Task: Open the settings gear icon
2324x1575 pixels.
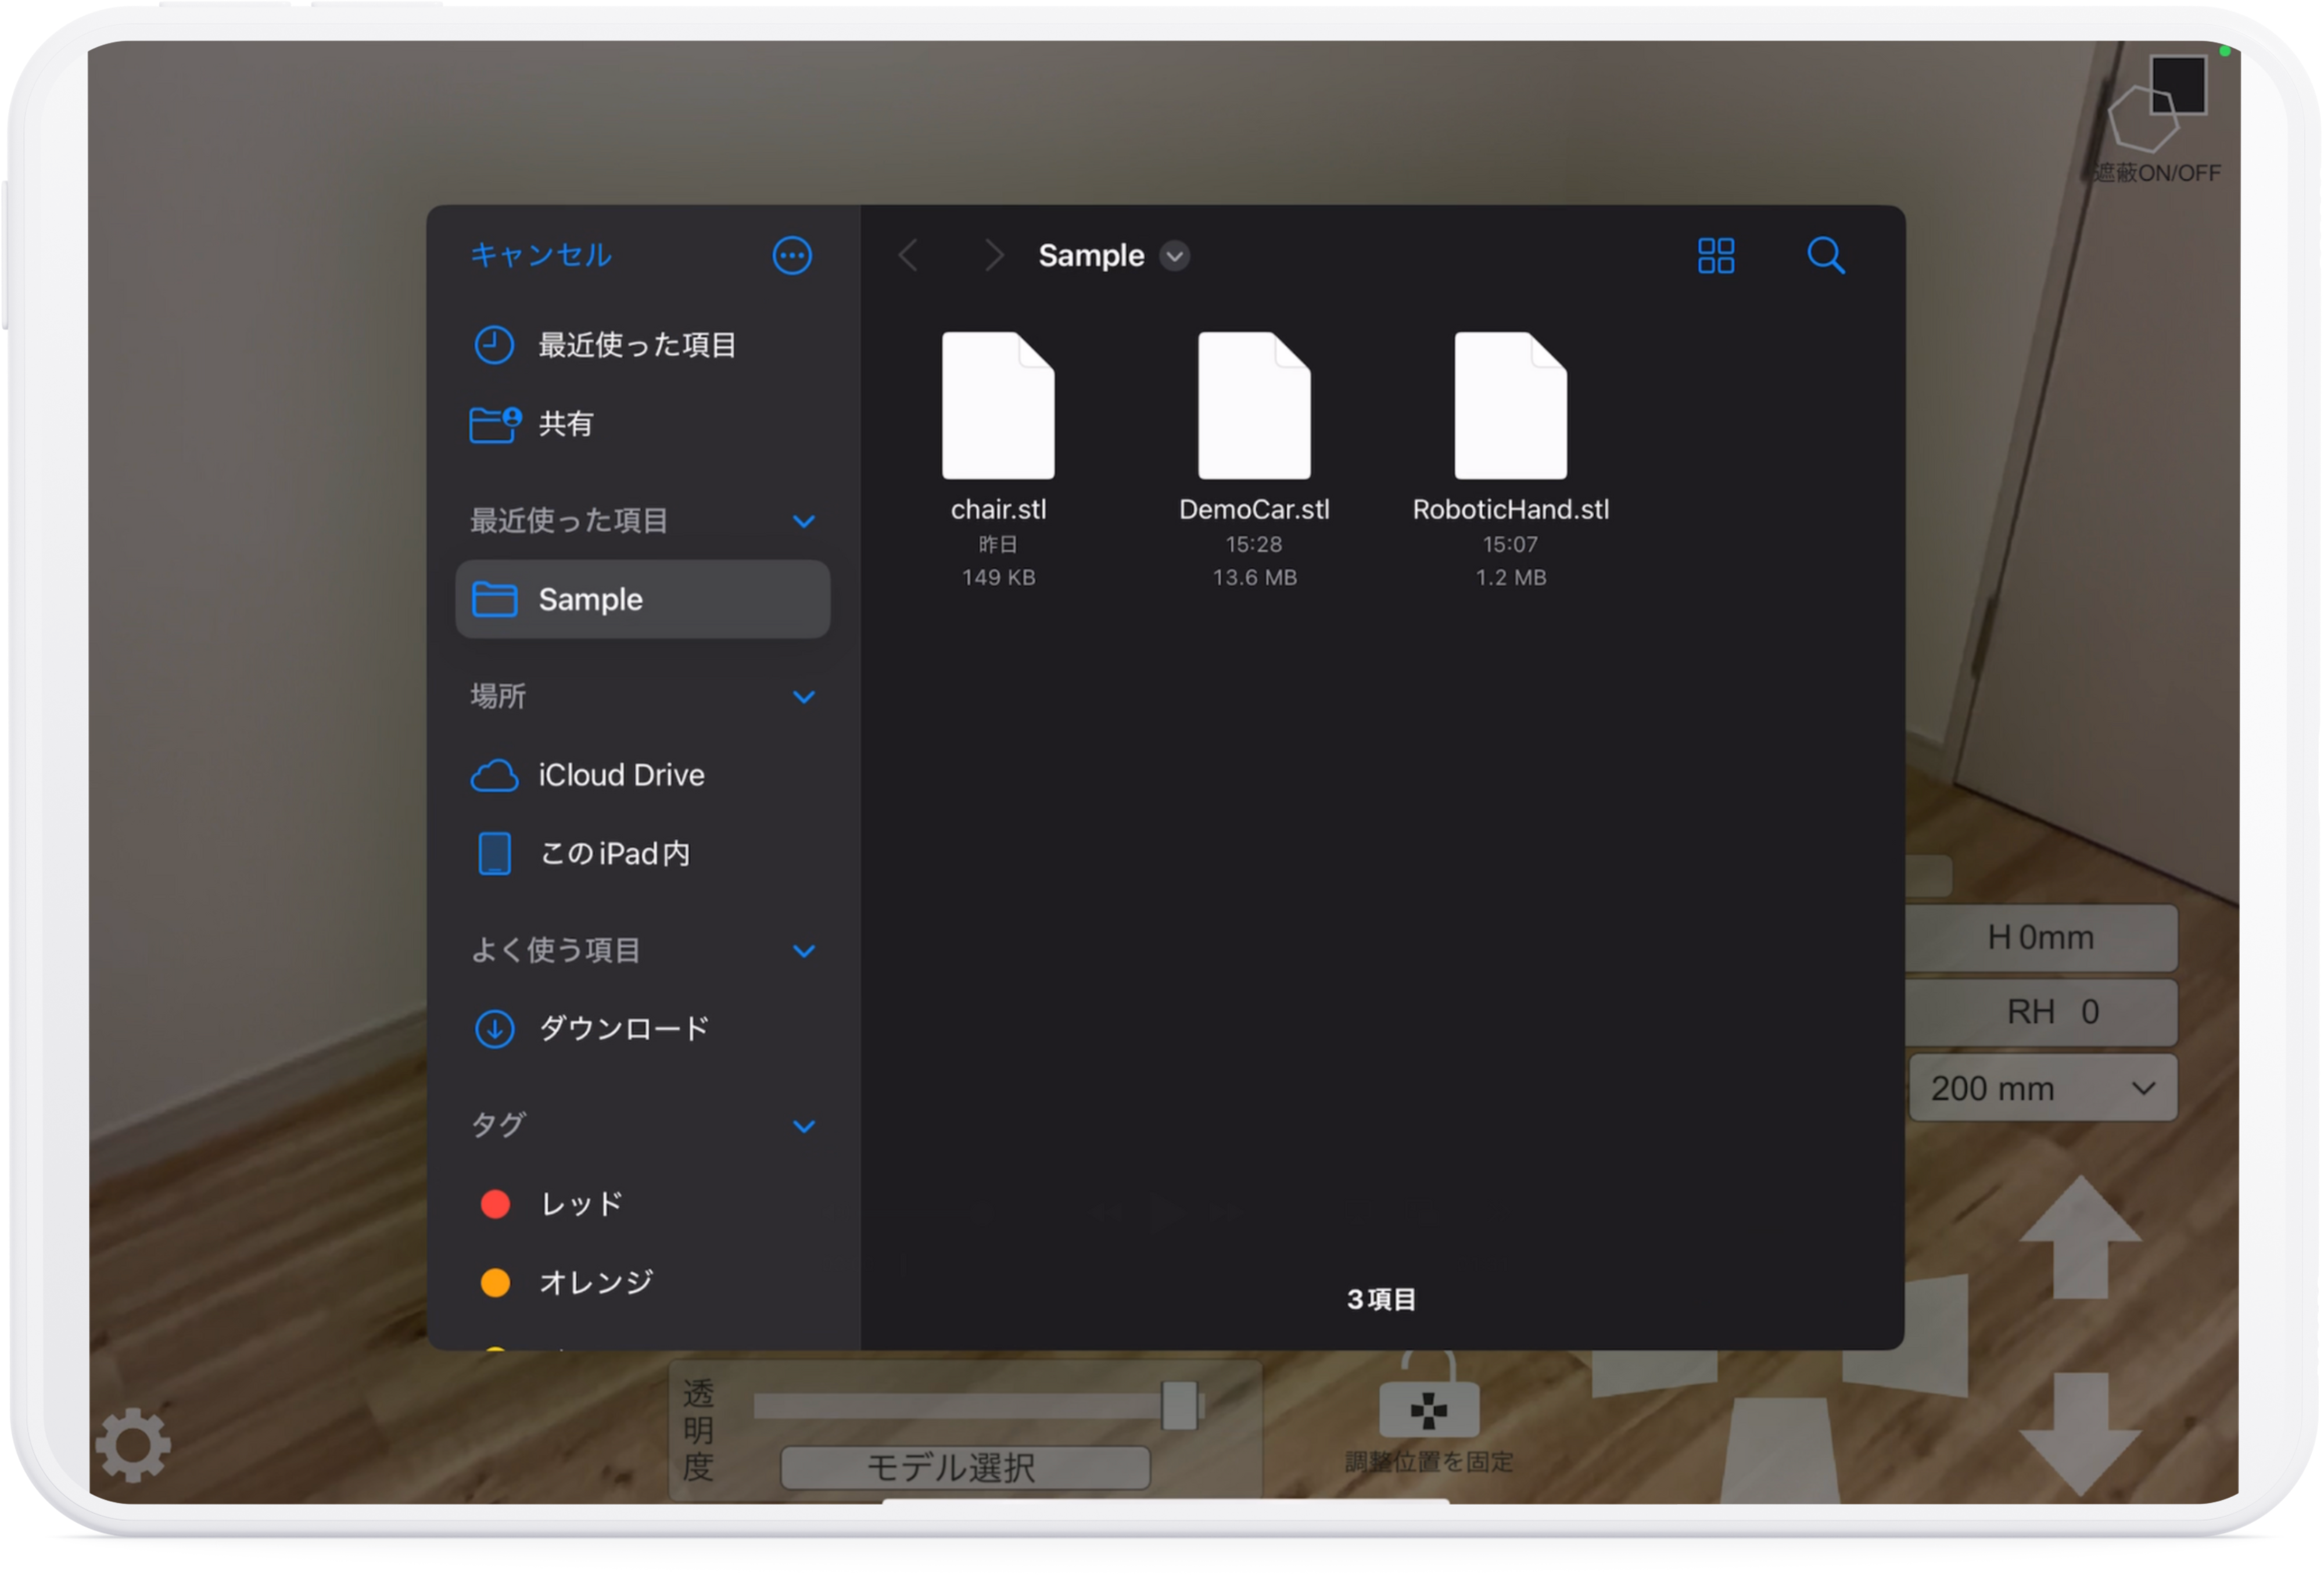Action: pos(133,1445)
